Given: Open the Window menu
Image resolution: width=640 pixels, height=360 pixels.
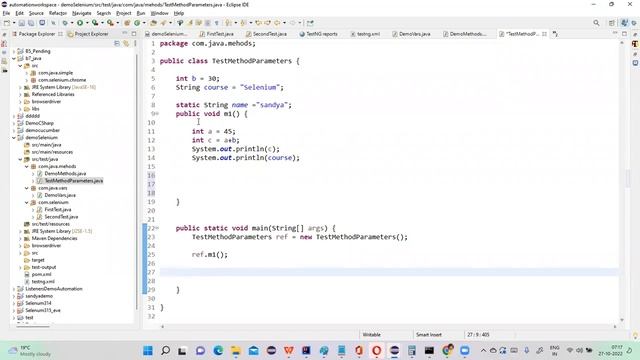Looking at the screenshot, I should (159, 13).
